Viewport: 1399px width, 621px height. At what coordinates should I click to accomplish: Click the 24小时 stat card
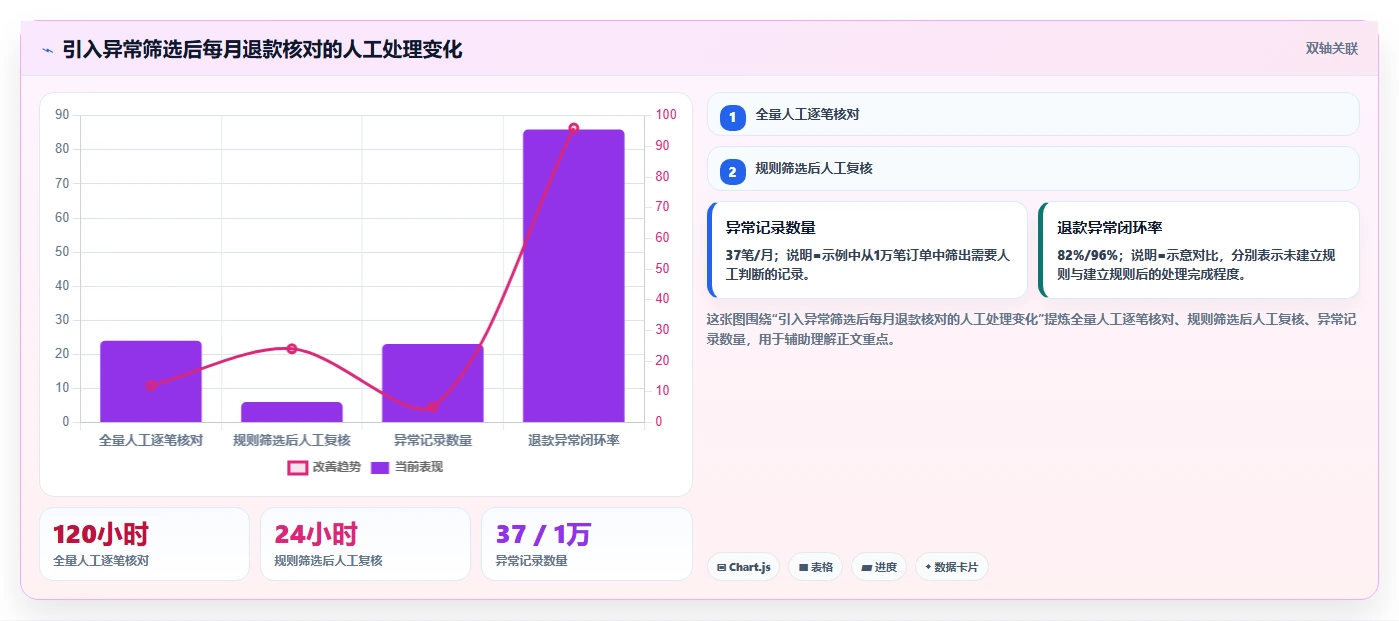coord(365,544)
